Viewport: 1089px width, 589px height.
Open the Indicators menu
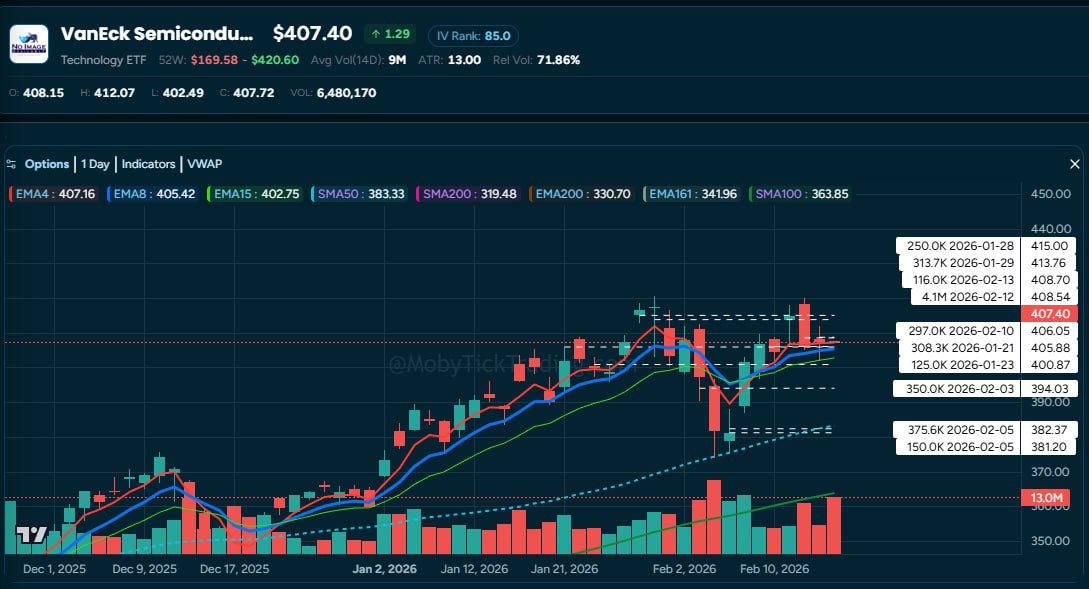coord(148,163)
